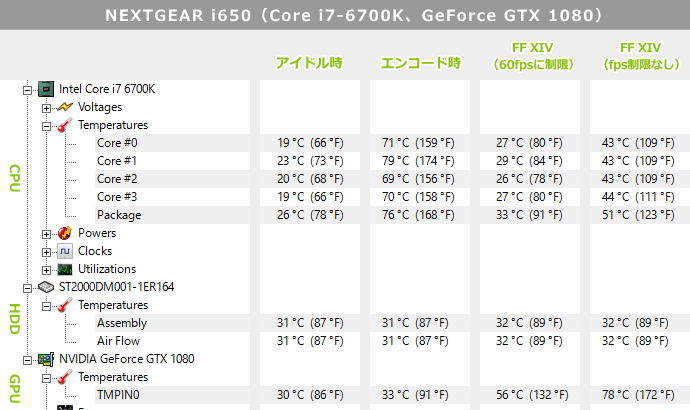Viewport: 690px width, 410px height.
Task: Select the Air Flow row label
Action: click(118, 341)
